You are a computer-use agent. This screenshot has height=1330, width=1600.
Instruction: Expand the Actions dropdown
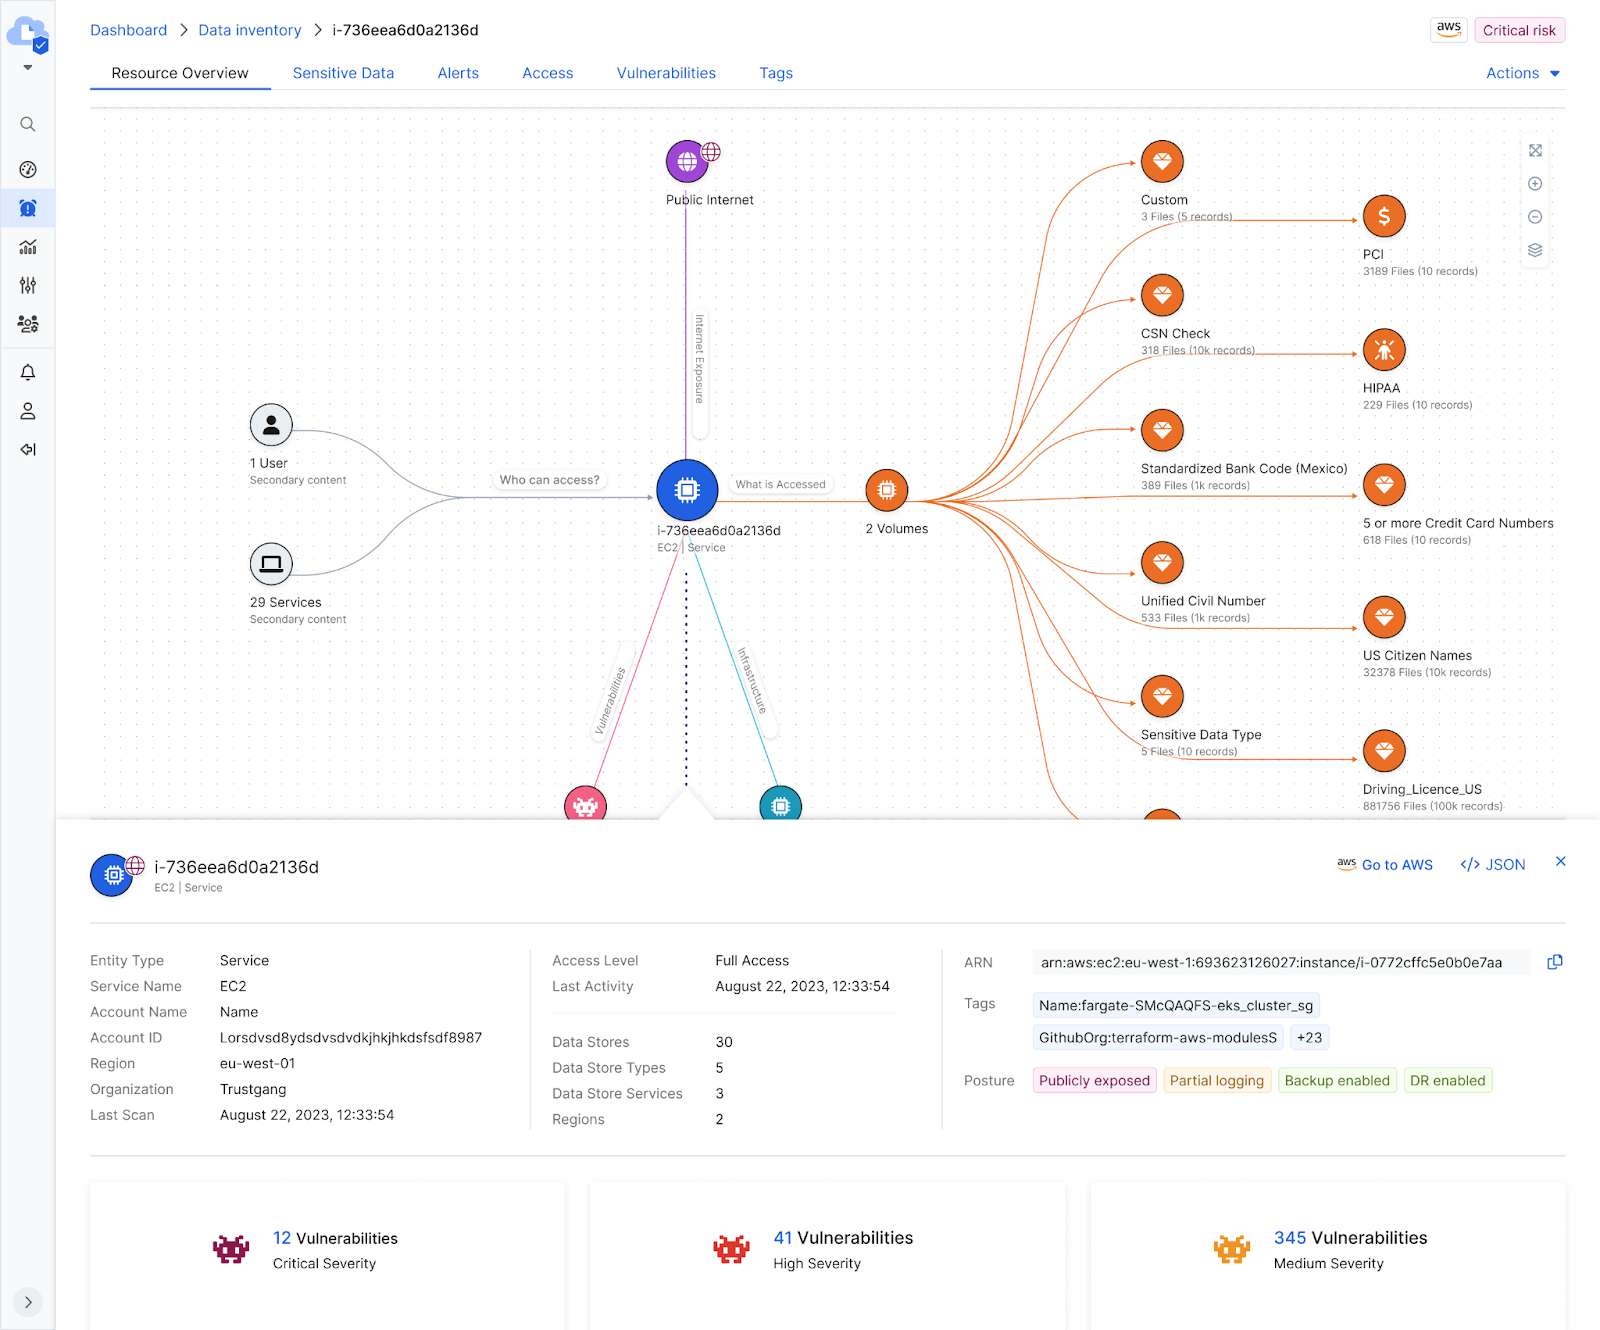1522,73
